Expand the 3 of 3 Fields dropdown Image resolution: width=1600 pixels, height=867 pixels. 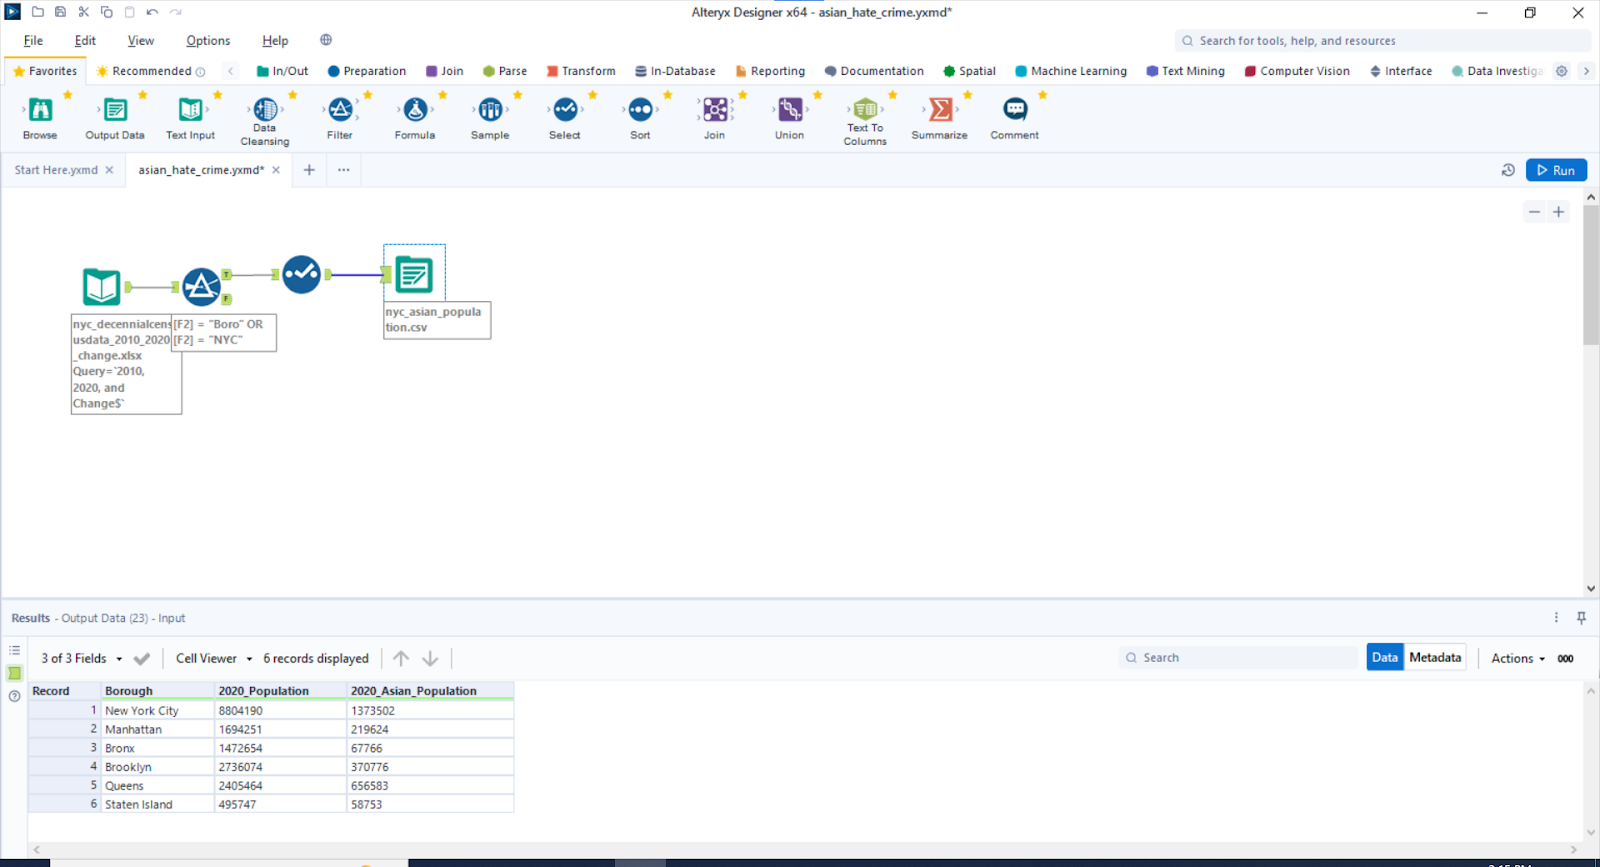coord(81,658)
